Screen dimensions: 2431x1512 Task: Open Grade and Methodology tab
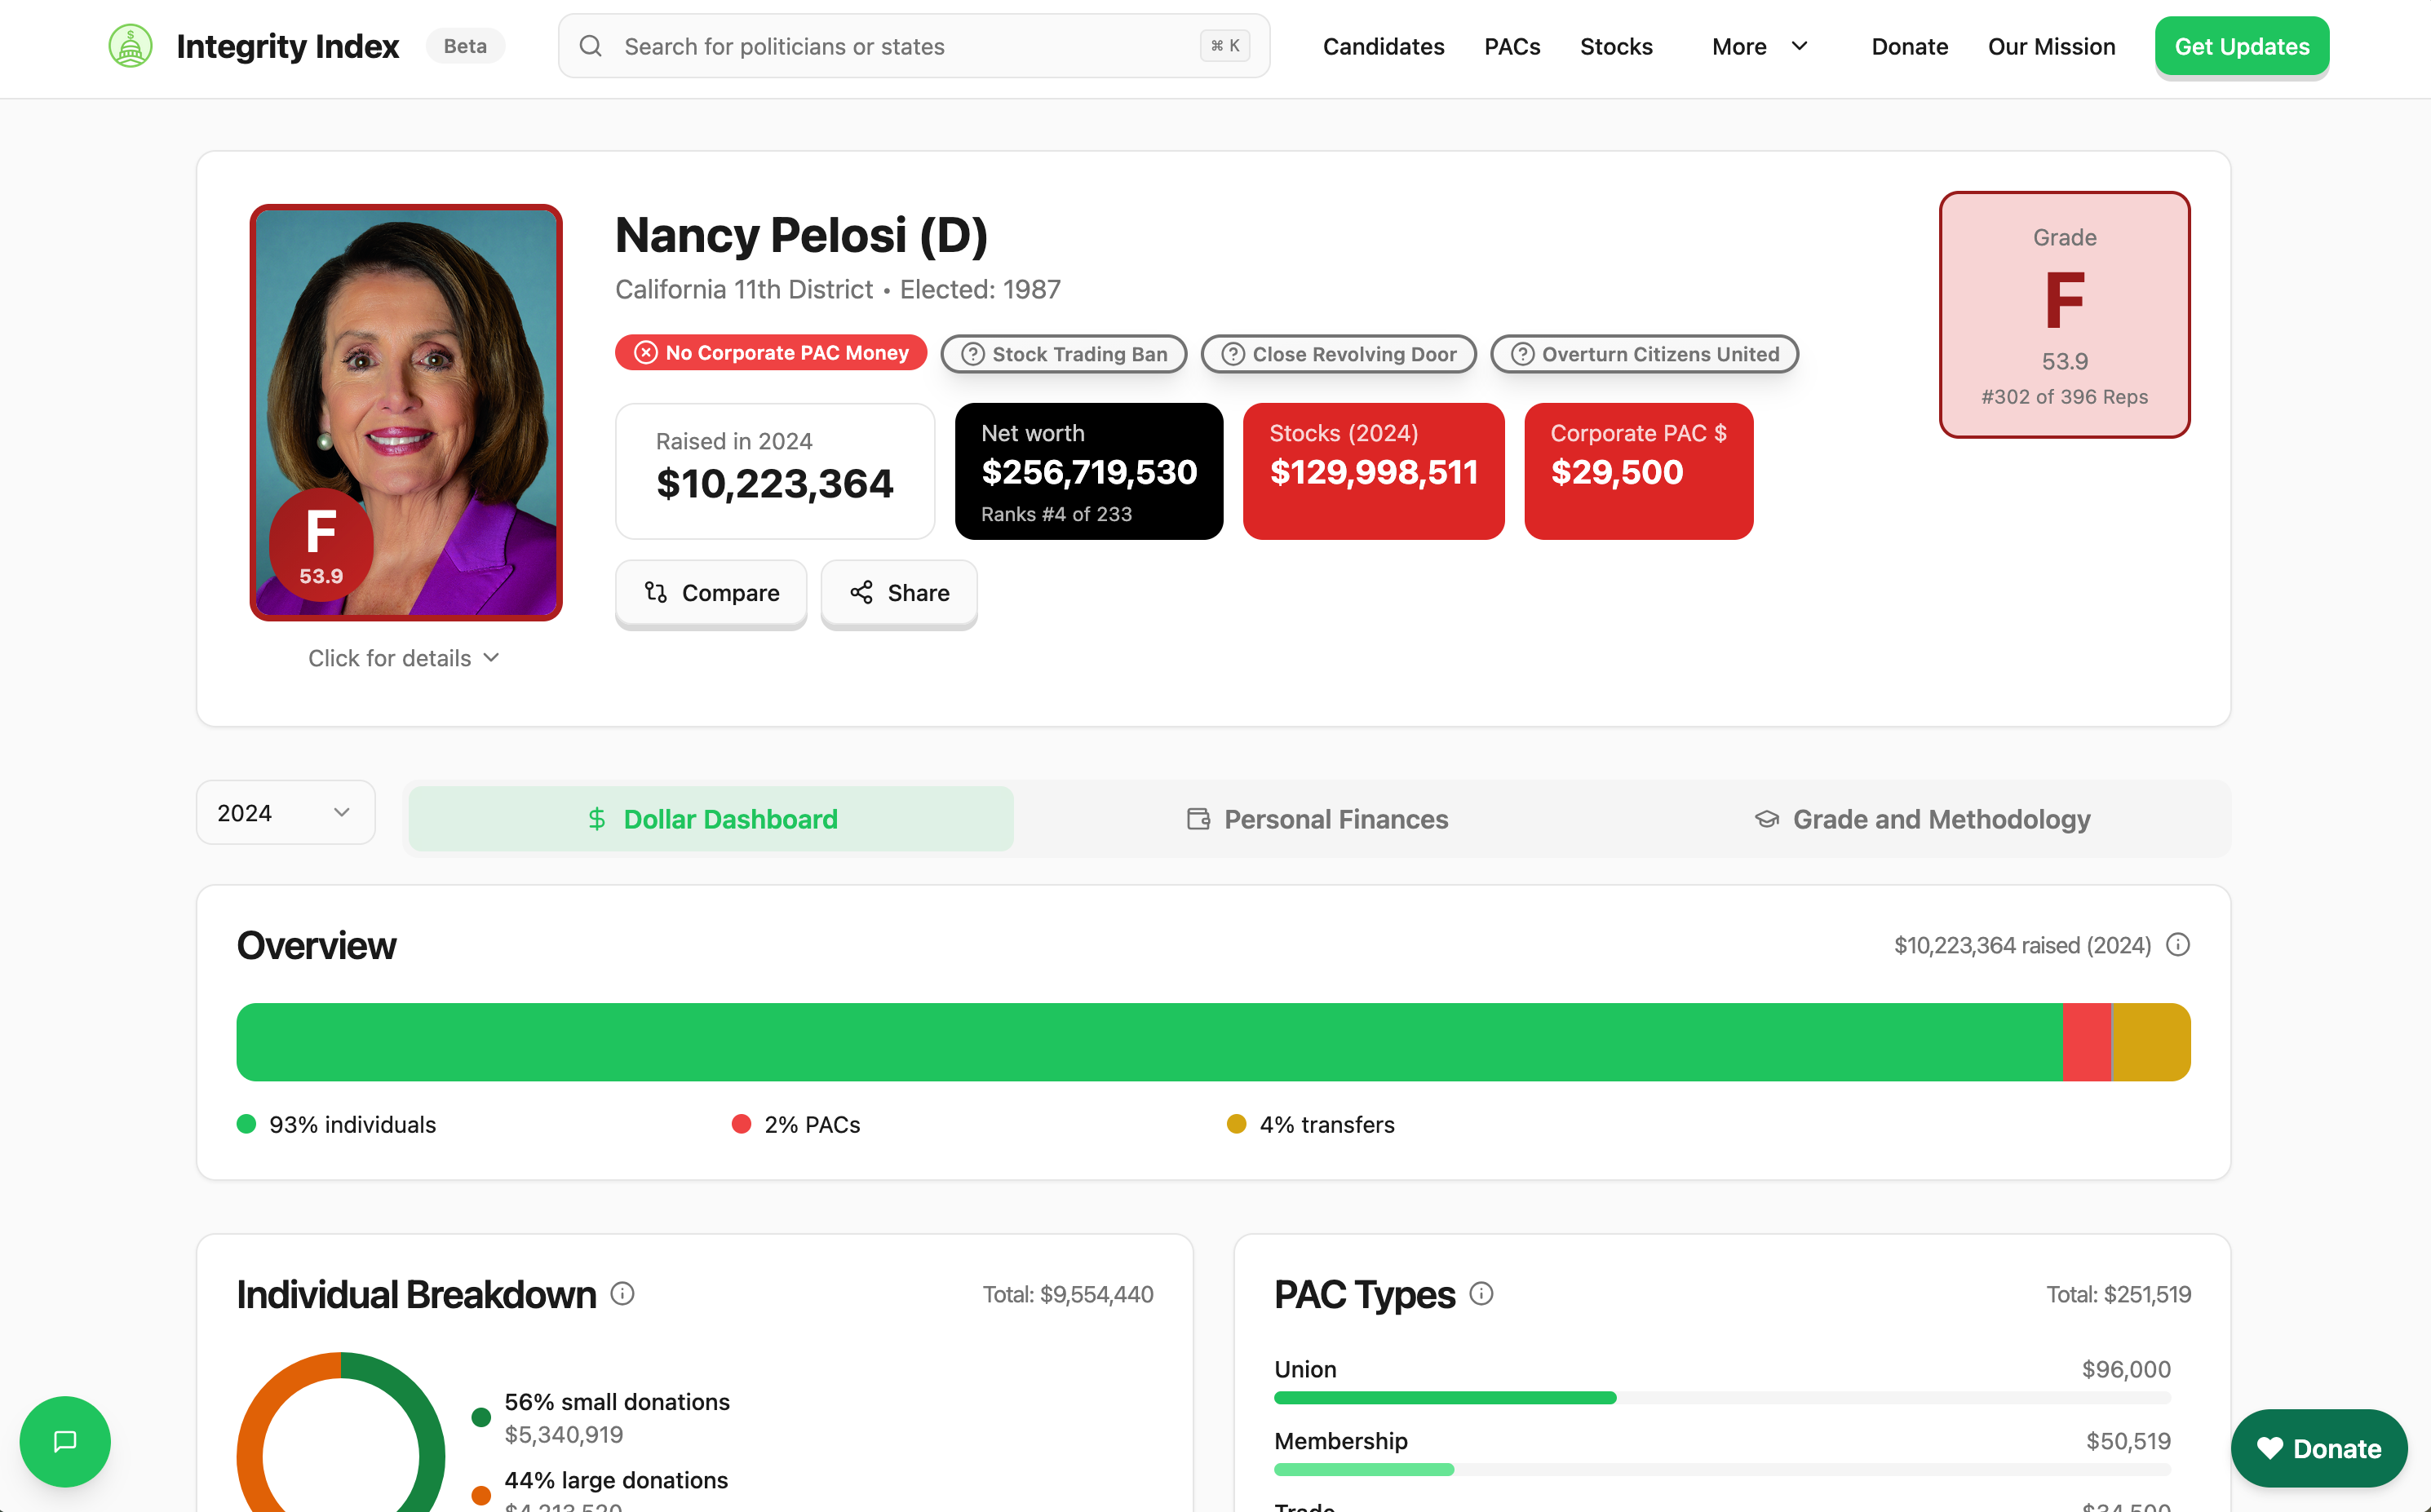pyautogui.click(x=1921, y=818)
